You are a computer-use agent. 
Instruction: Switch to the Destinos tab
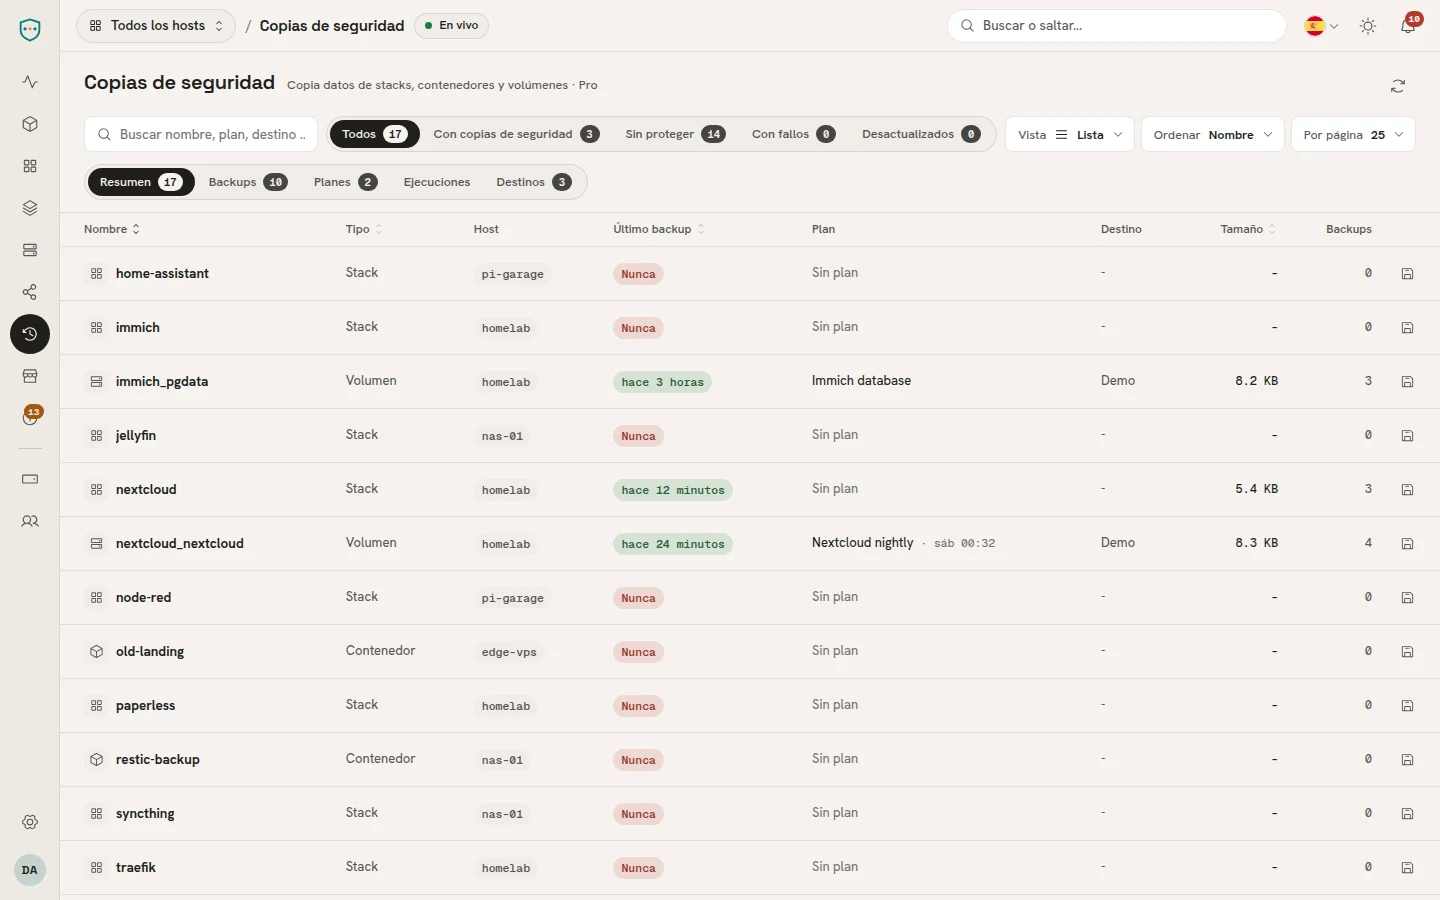click(533, 182)
